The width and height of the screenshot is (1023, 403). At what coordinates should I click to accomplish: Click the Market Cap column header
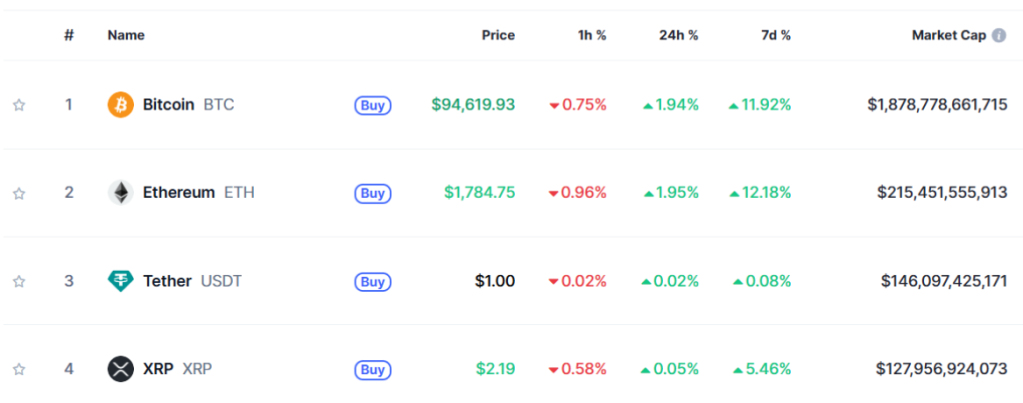(x=948, y=35)
